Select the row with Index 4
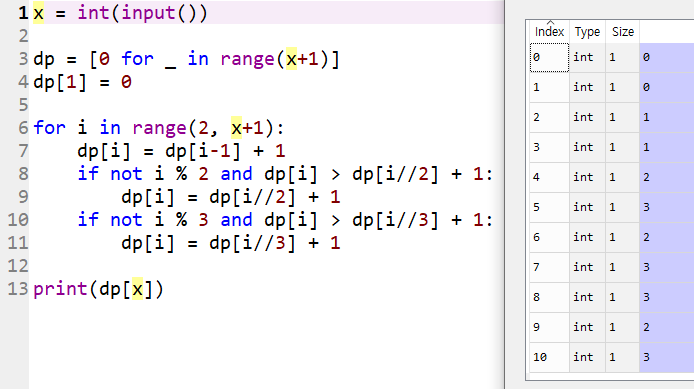The width and height of the screenshot is (694, 389). point(612,177)
